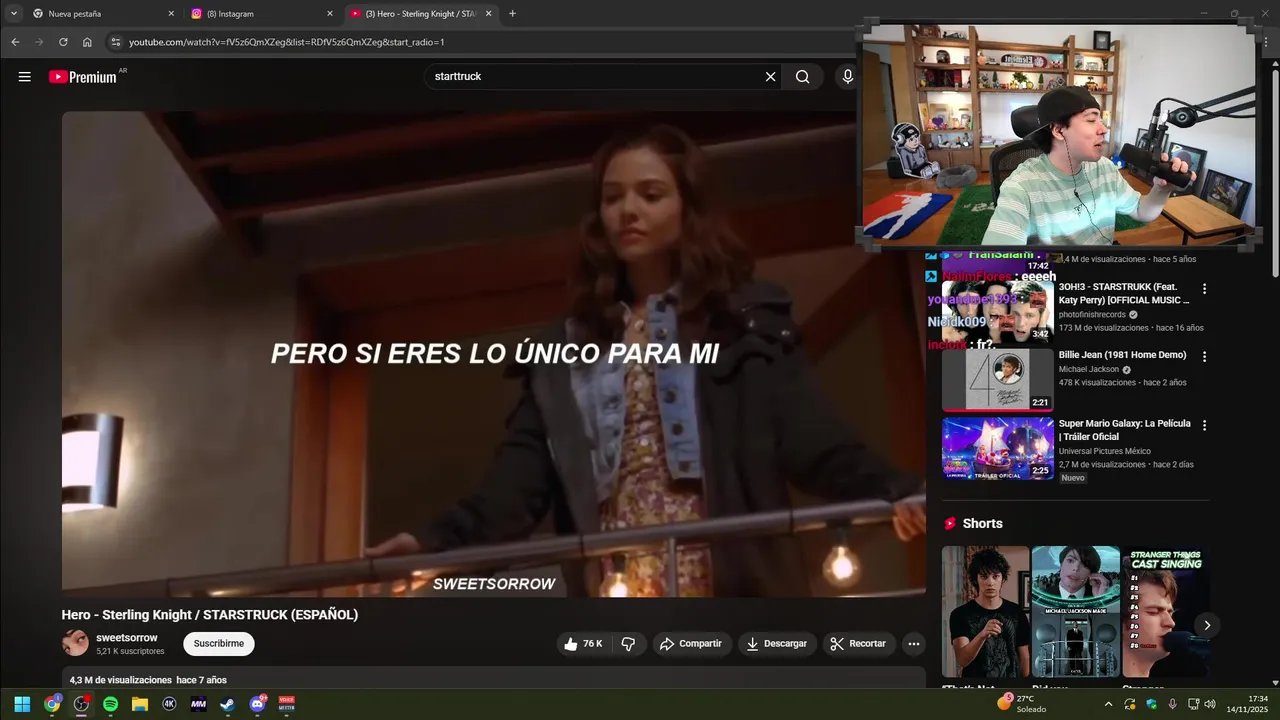Start voice search with the microphone icon
The image size is (1280, 720).
848,77
